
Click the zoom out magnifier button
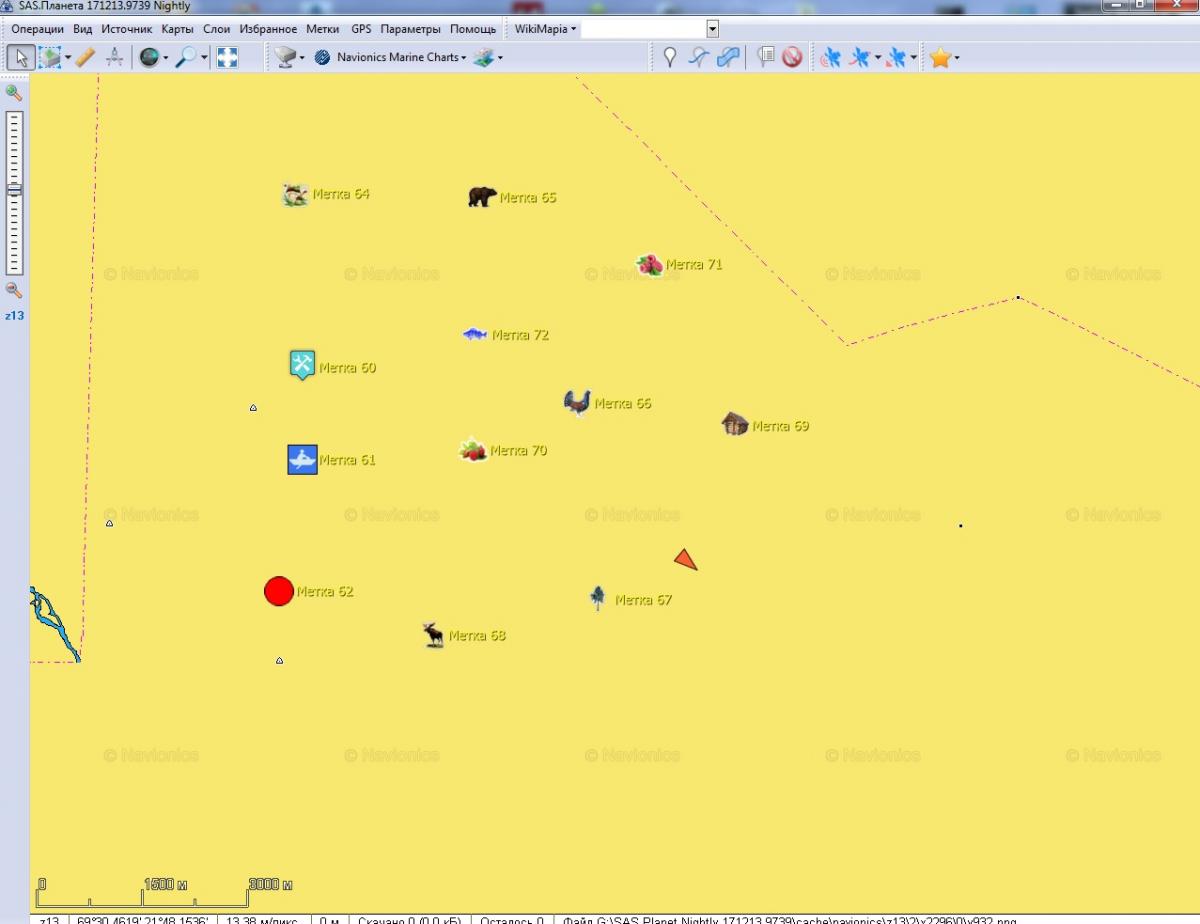[14, 290]
